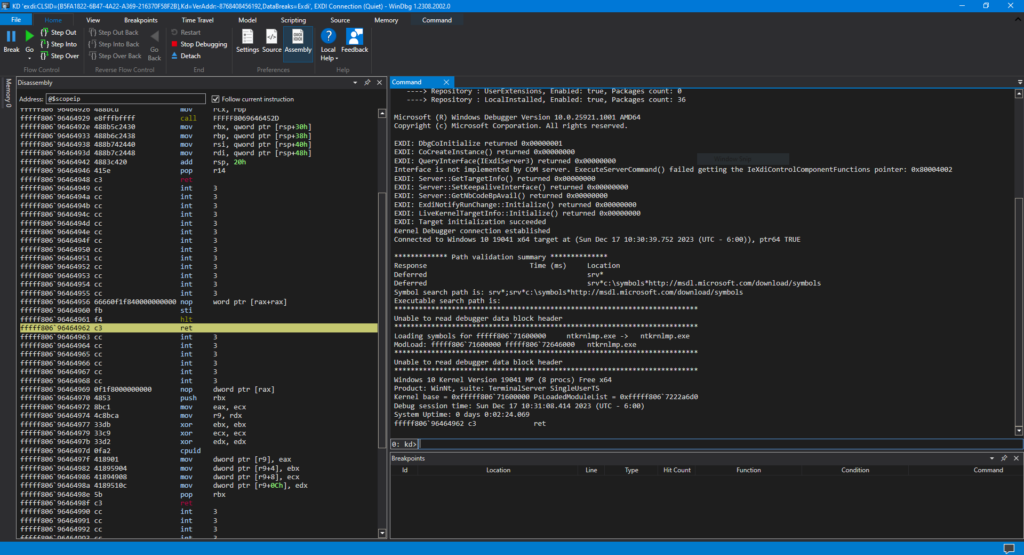The height and width of the screenshot is (555, 1024).
Task: Select the sti instruction row
Action: [x=198, y=311]
